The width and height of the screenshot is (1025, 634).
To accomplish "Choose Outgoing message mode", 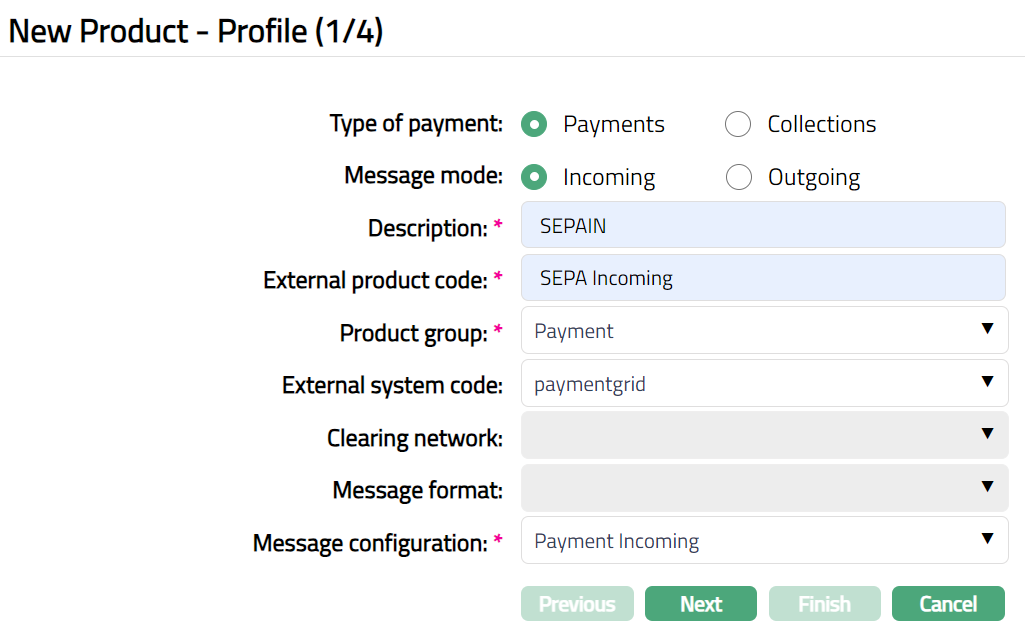I will (738, 177).
